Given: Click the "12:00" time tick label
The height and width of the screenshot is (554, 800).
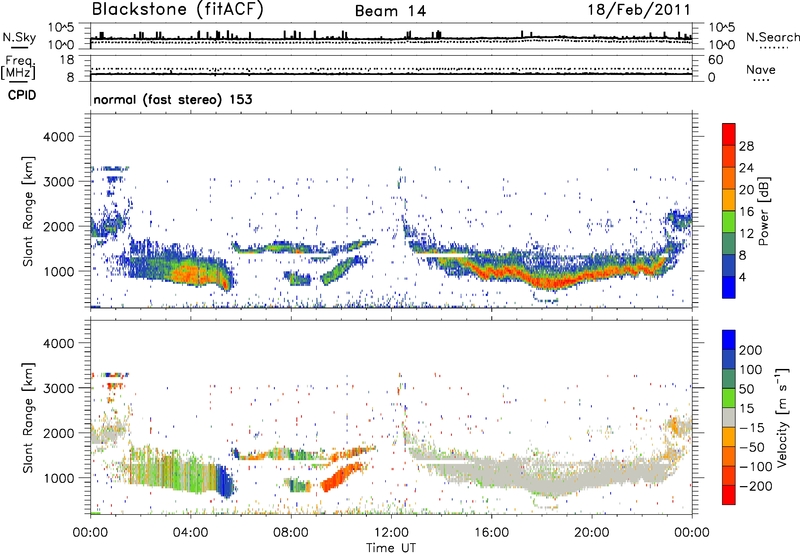Looking at the screenshot, I should tap(391, 533).
